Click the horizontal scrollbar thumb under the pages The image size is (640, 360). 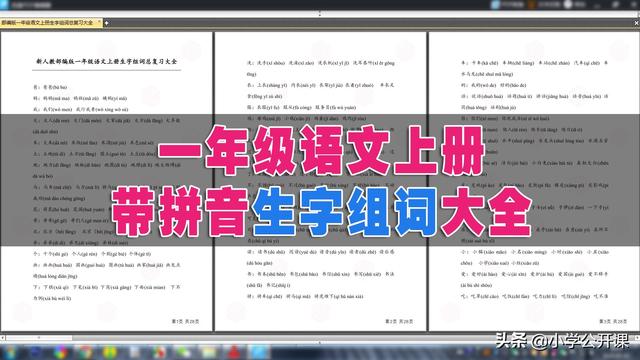pos(39,338)
